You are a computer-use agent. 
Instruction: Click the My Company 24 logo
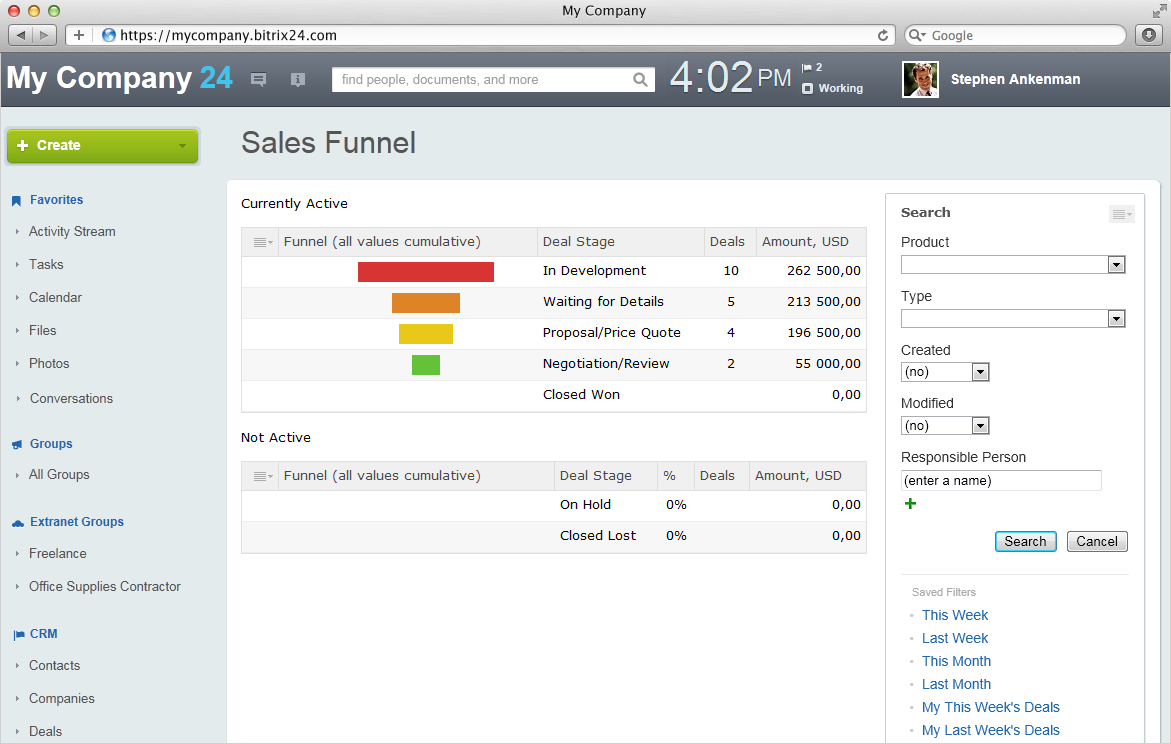(x=119, y=78)
